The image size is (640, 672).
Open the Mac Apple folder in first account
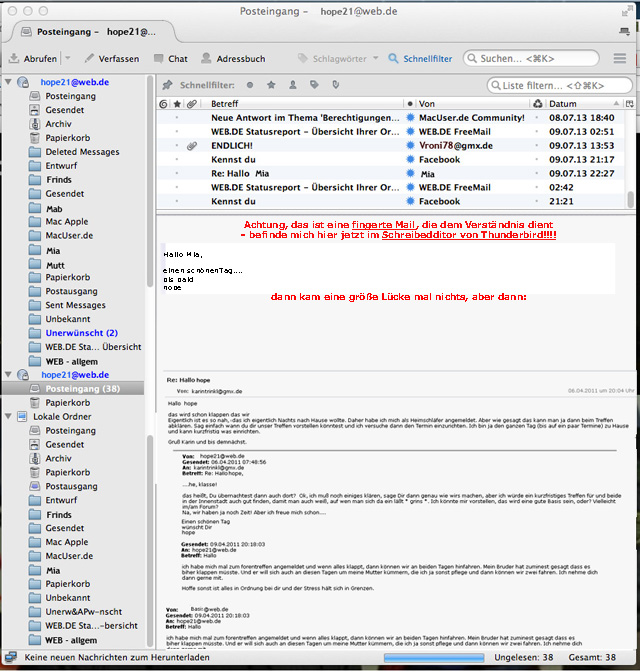point(66,222)
